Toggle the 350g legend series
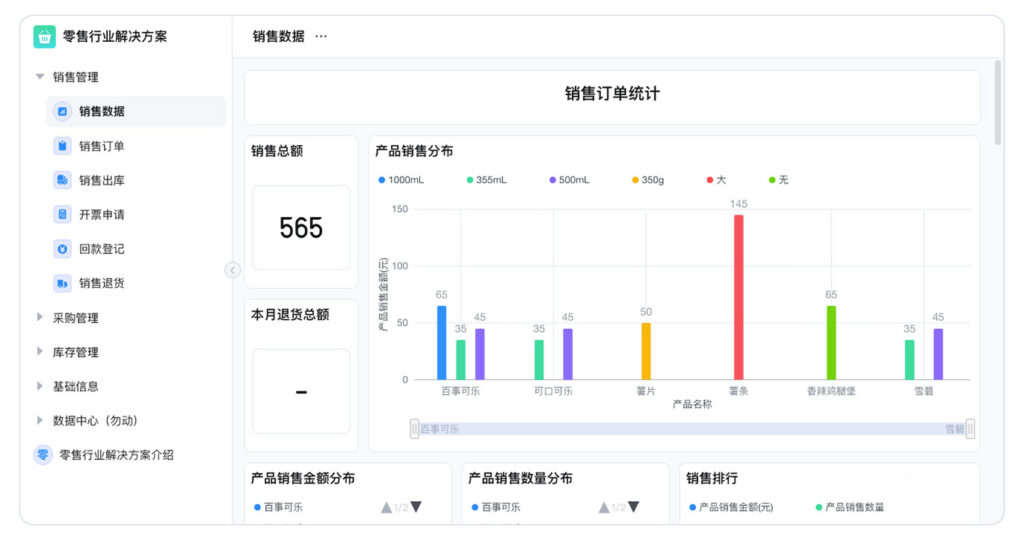 [x=647, y=180]
